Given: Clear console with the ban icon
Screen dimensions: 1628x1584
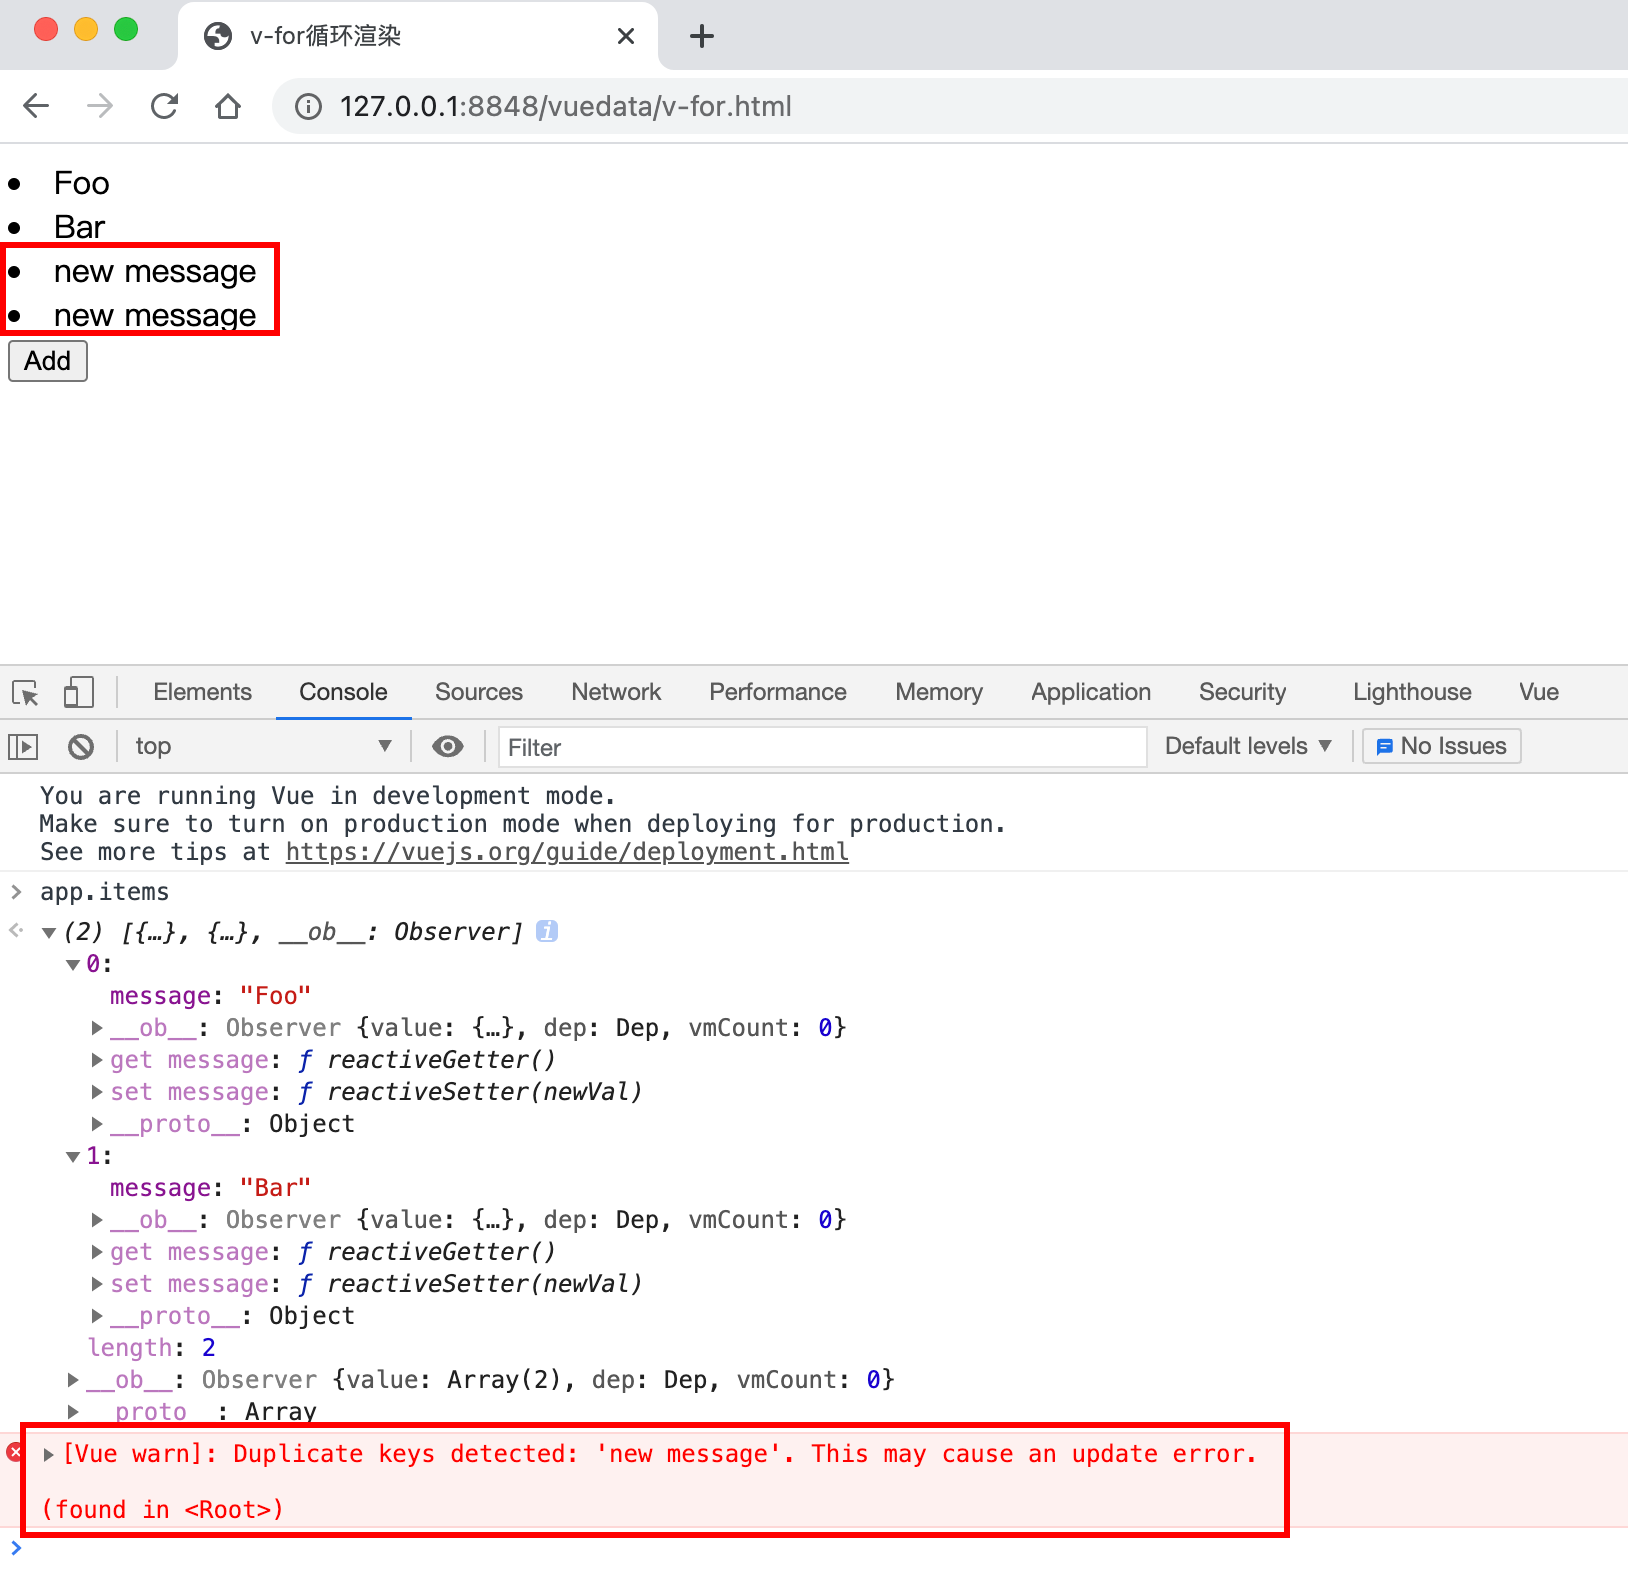Looking at the screenshot, I should coord(81,747).
